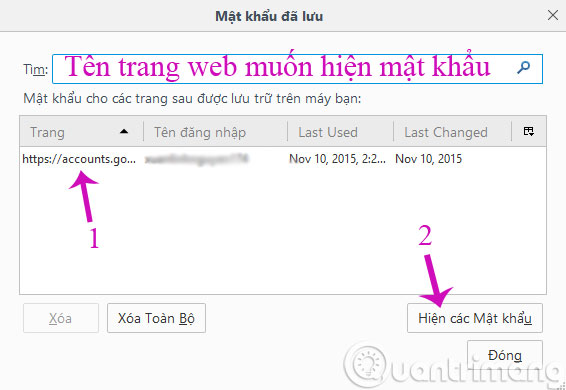
Task: Open the column picker icon
Action: [528, 131]
